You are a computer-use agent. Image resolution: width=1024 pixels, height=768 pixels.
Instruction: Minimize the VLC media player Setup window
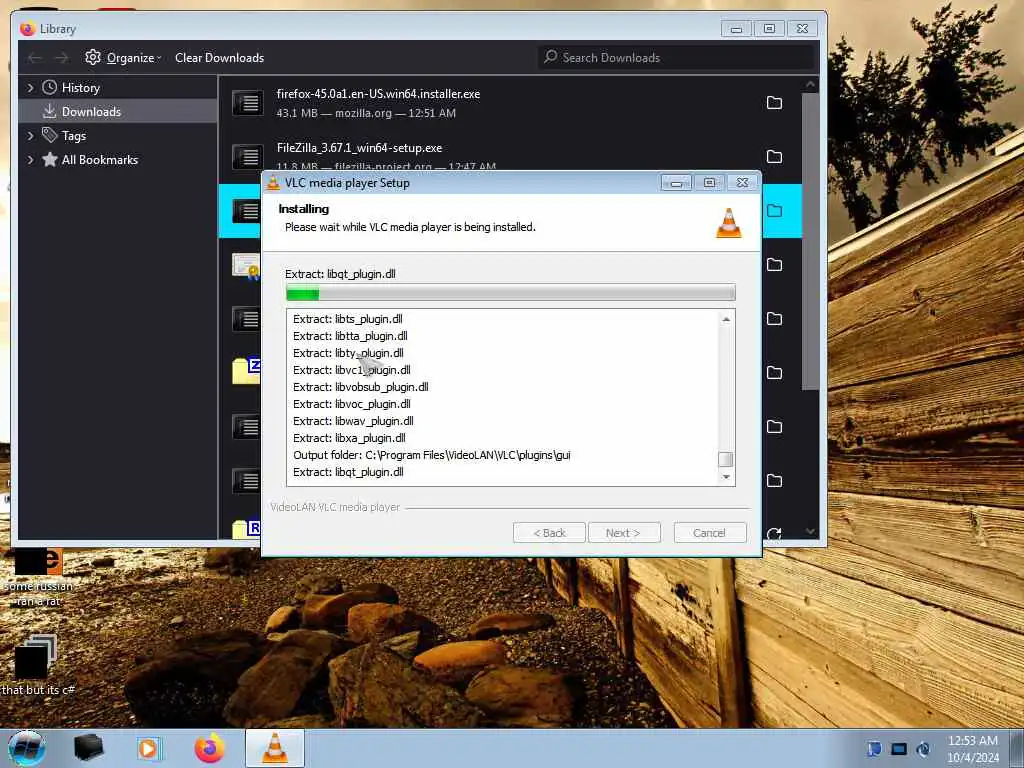tap(676, 183)
